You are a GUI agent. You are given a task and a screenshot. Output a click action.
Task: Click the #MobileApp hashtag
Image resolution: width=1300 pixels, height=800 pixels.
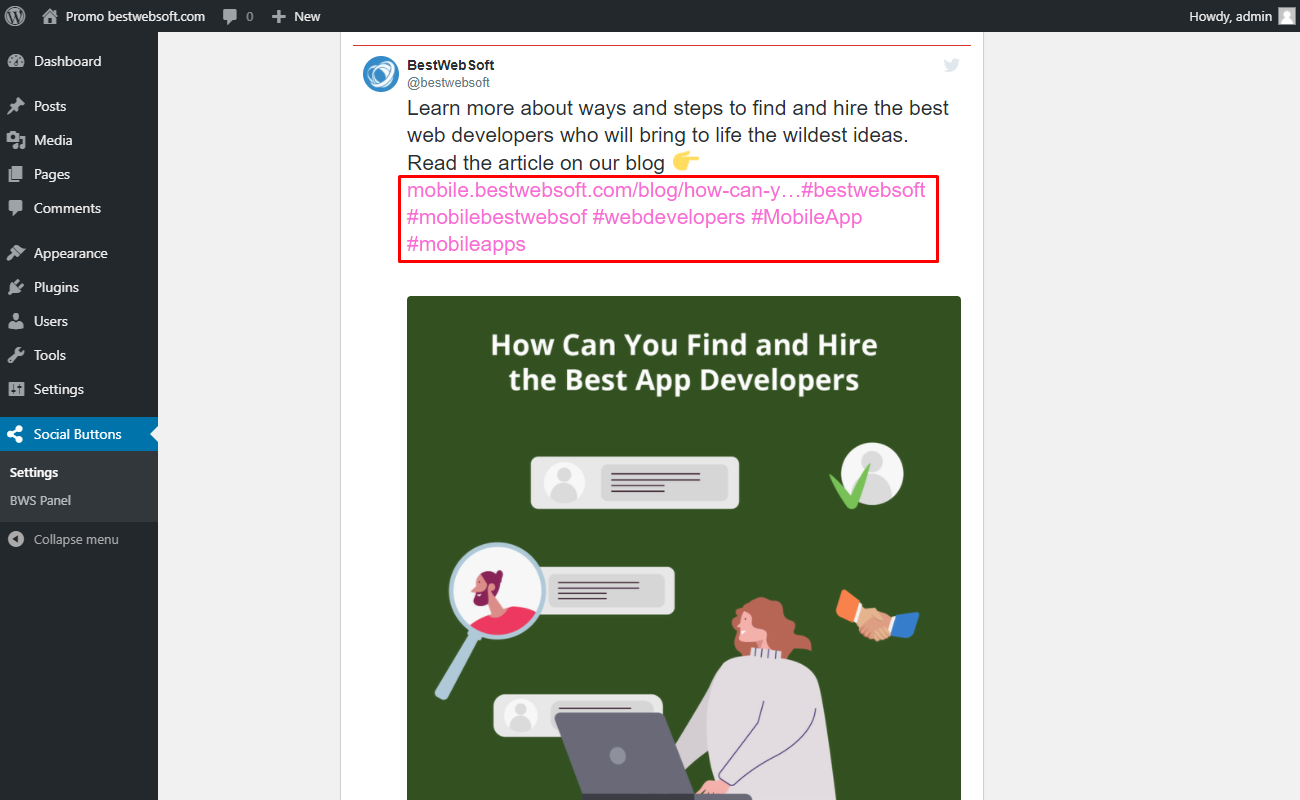[x=807, y=217]
